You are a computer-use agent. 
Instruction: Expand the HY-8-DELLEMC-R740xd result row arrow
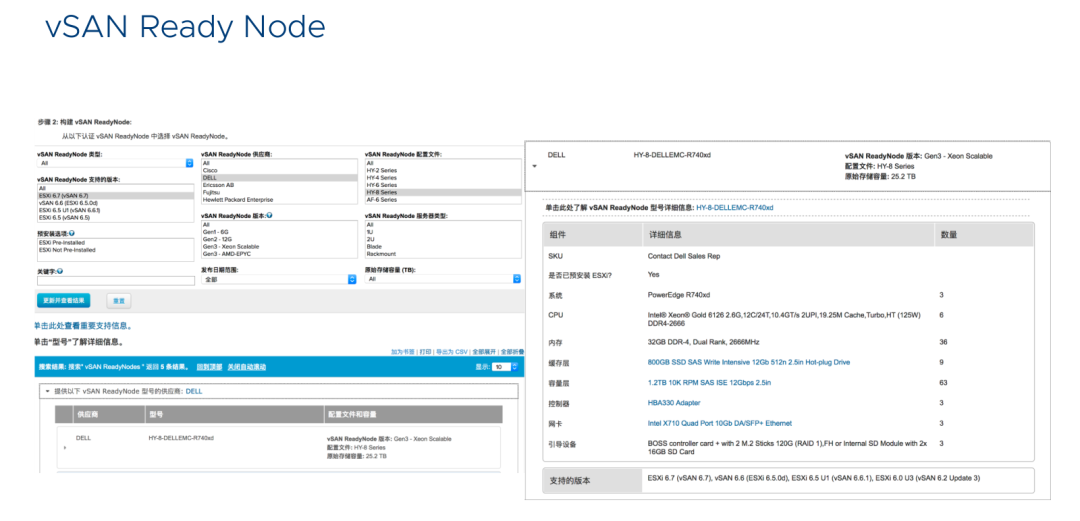click(65, 447)
